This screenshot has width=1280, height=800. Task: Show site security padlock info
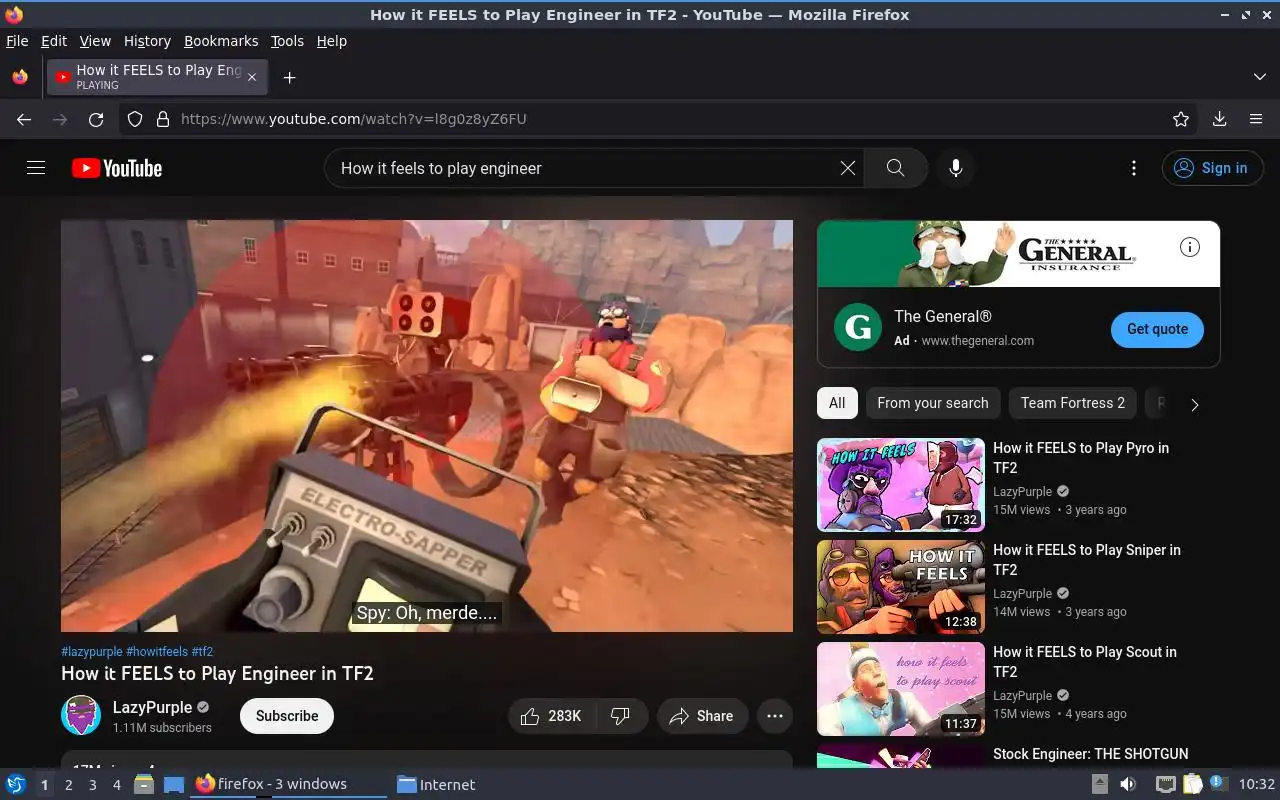[x=163, y=119]
